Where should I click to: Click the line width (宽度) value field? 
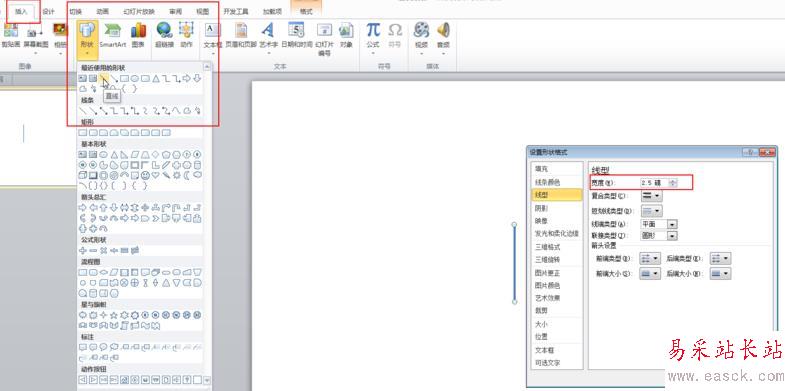[654, 183]
